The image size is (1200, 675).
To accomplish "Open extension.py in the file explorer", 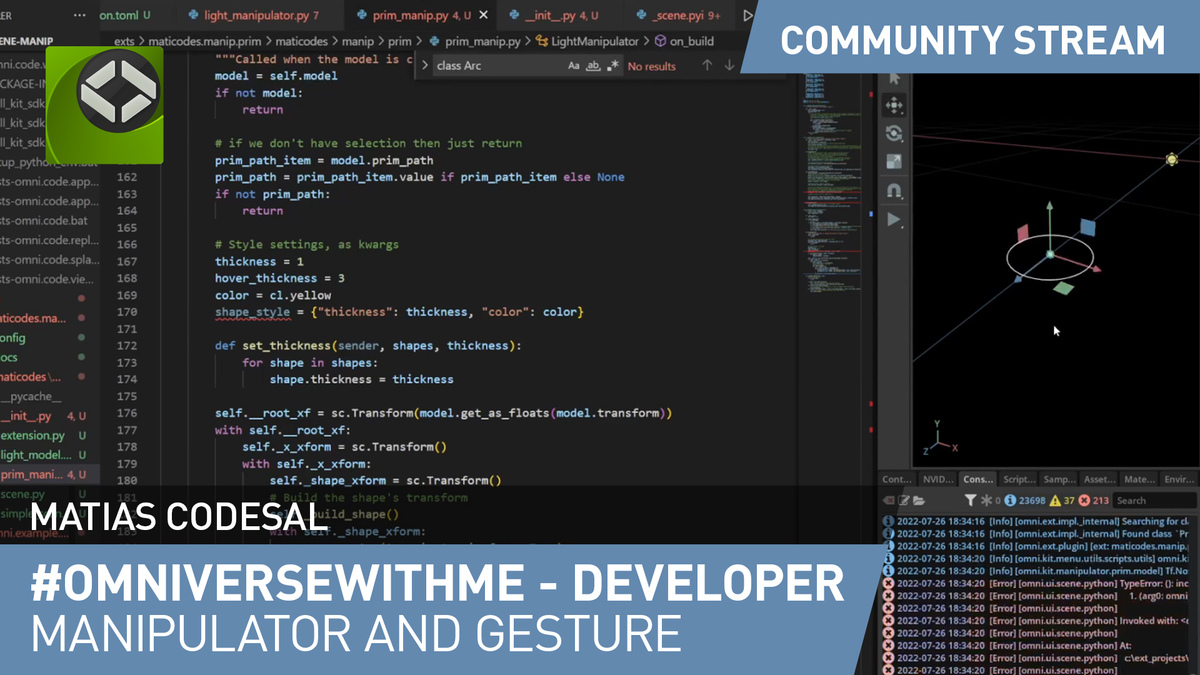I will (x=33, y=436).
